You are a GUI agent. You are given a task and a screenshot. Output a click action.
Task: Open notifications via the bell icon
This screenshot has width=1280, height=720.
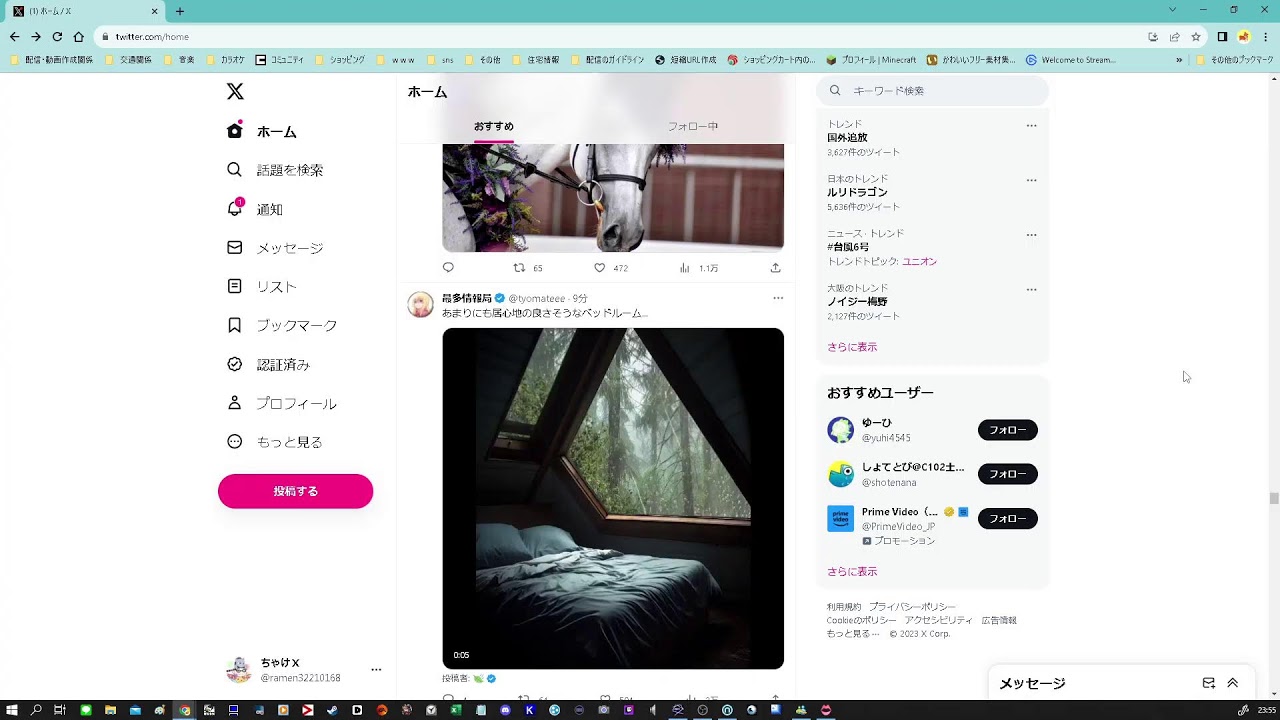click(235, 209)
